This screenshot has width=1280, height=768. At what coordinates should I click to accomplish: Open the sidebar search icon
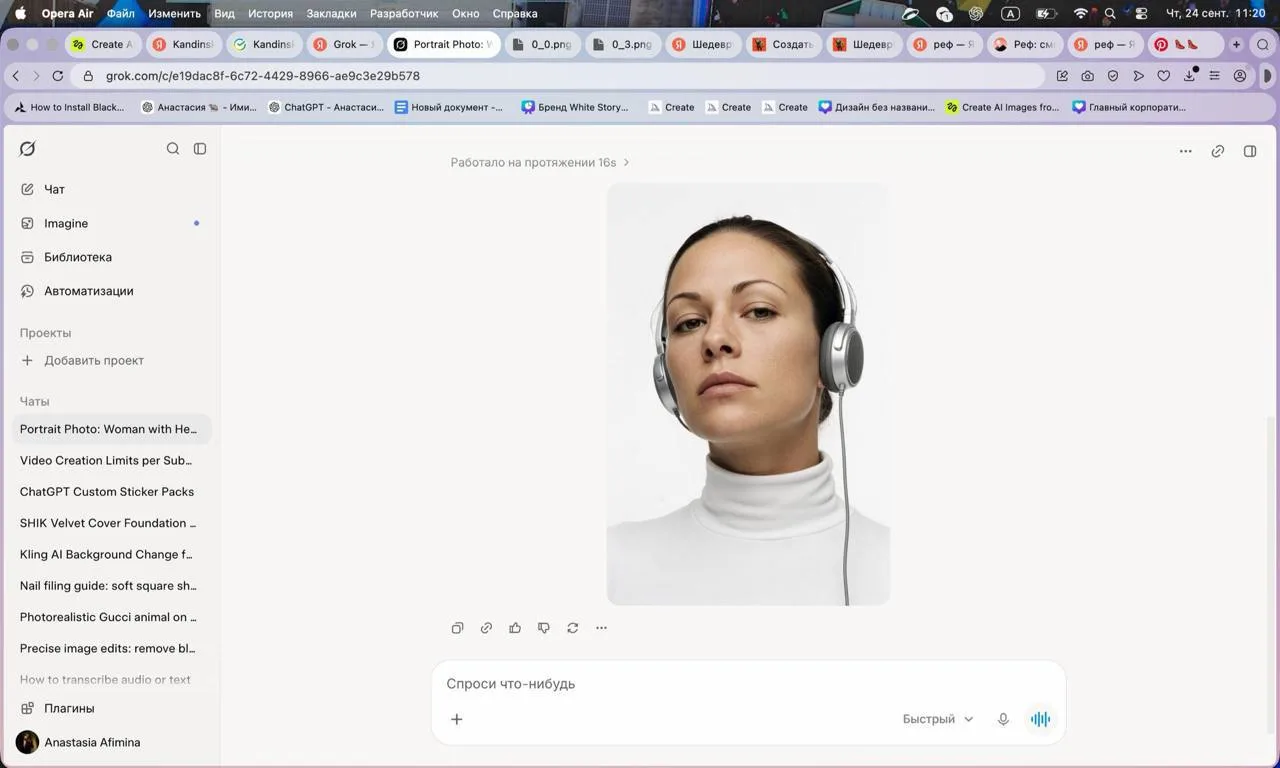(x=173, y=149)
